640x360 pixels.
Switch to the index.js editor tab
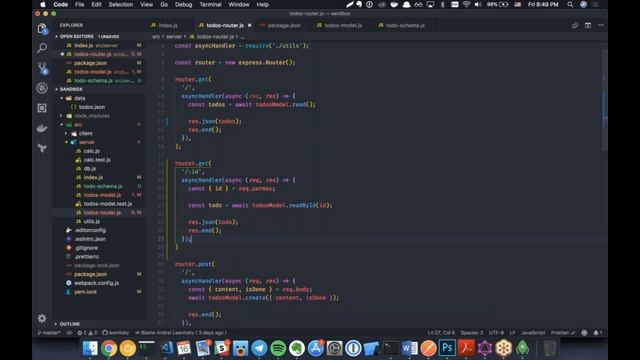click(164, 25)
